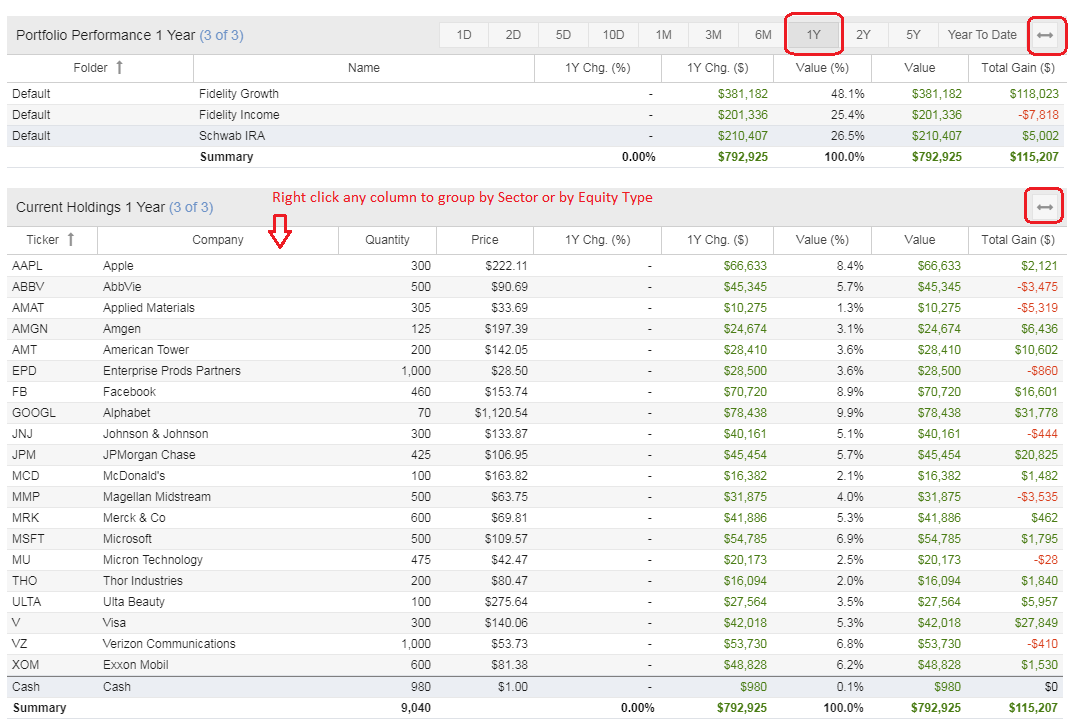
Task: Click sort arrow next to Ticker column
Action: 70,240
